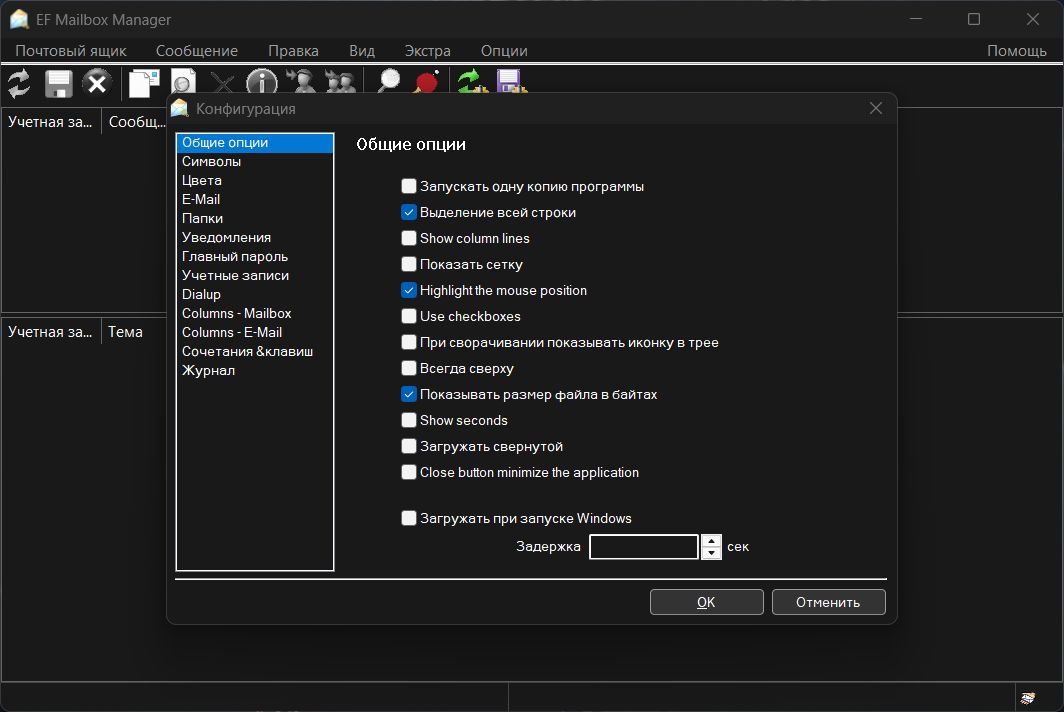Click the white X cancel toolbar icon
The width and height of the screenshot is (1064, 712).
pyautogui.click(x=96, y=83)
